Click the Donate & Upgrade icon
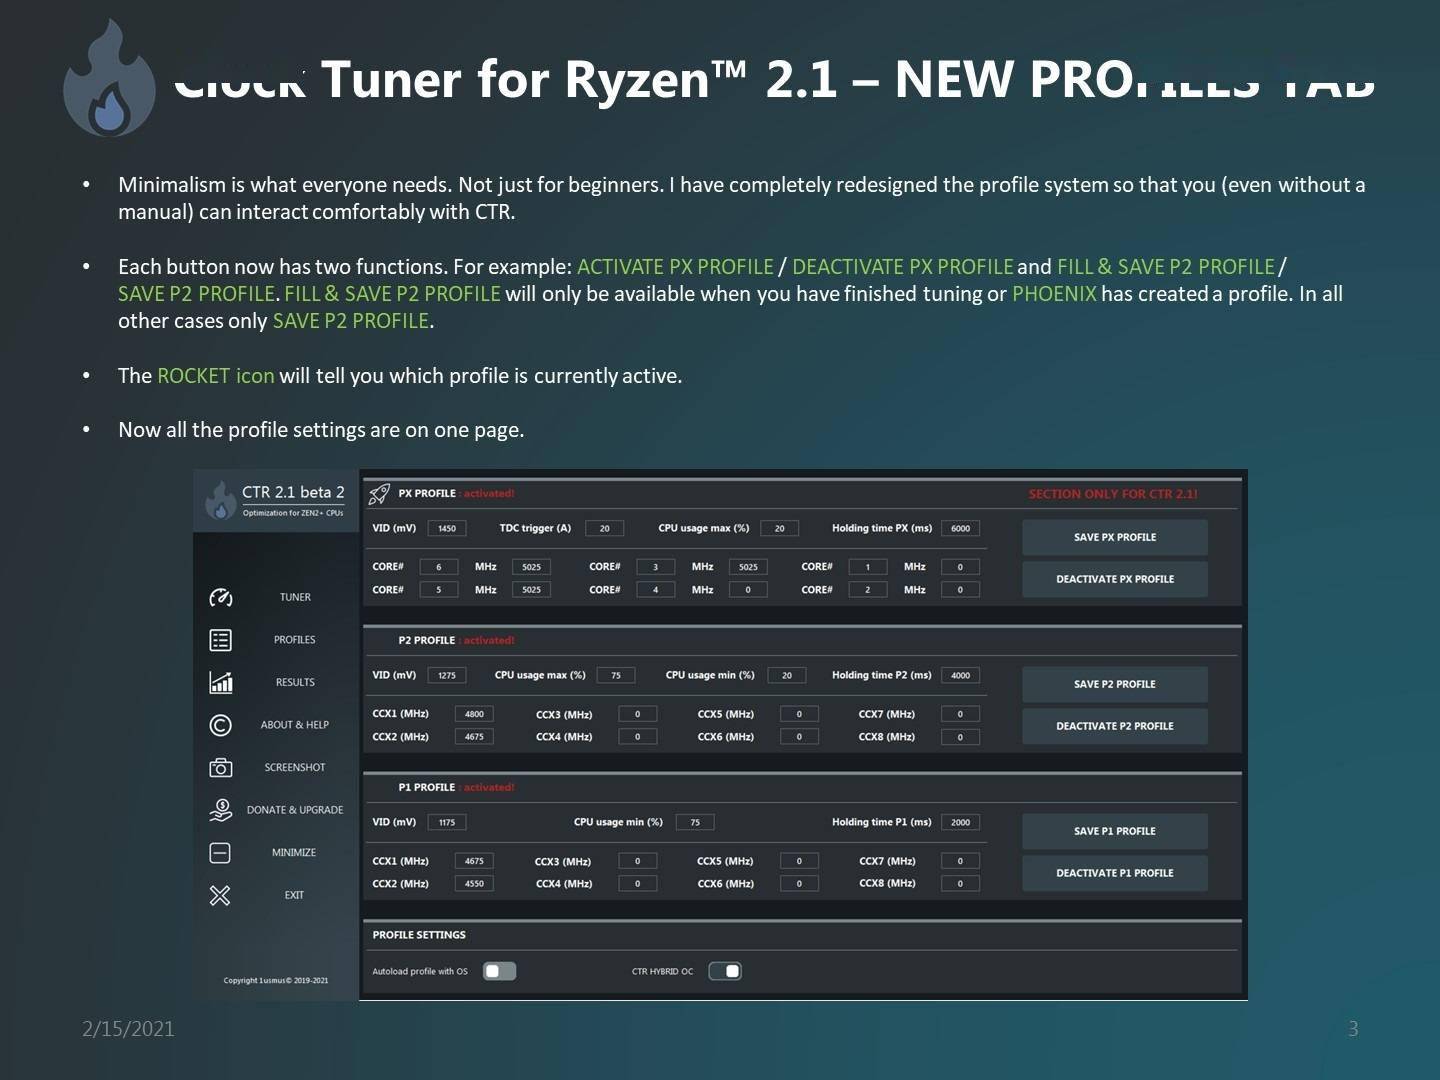 221,810
